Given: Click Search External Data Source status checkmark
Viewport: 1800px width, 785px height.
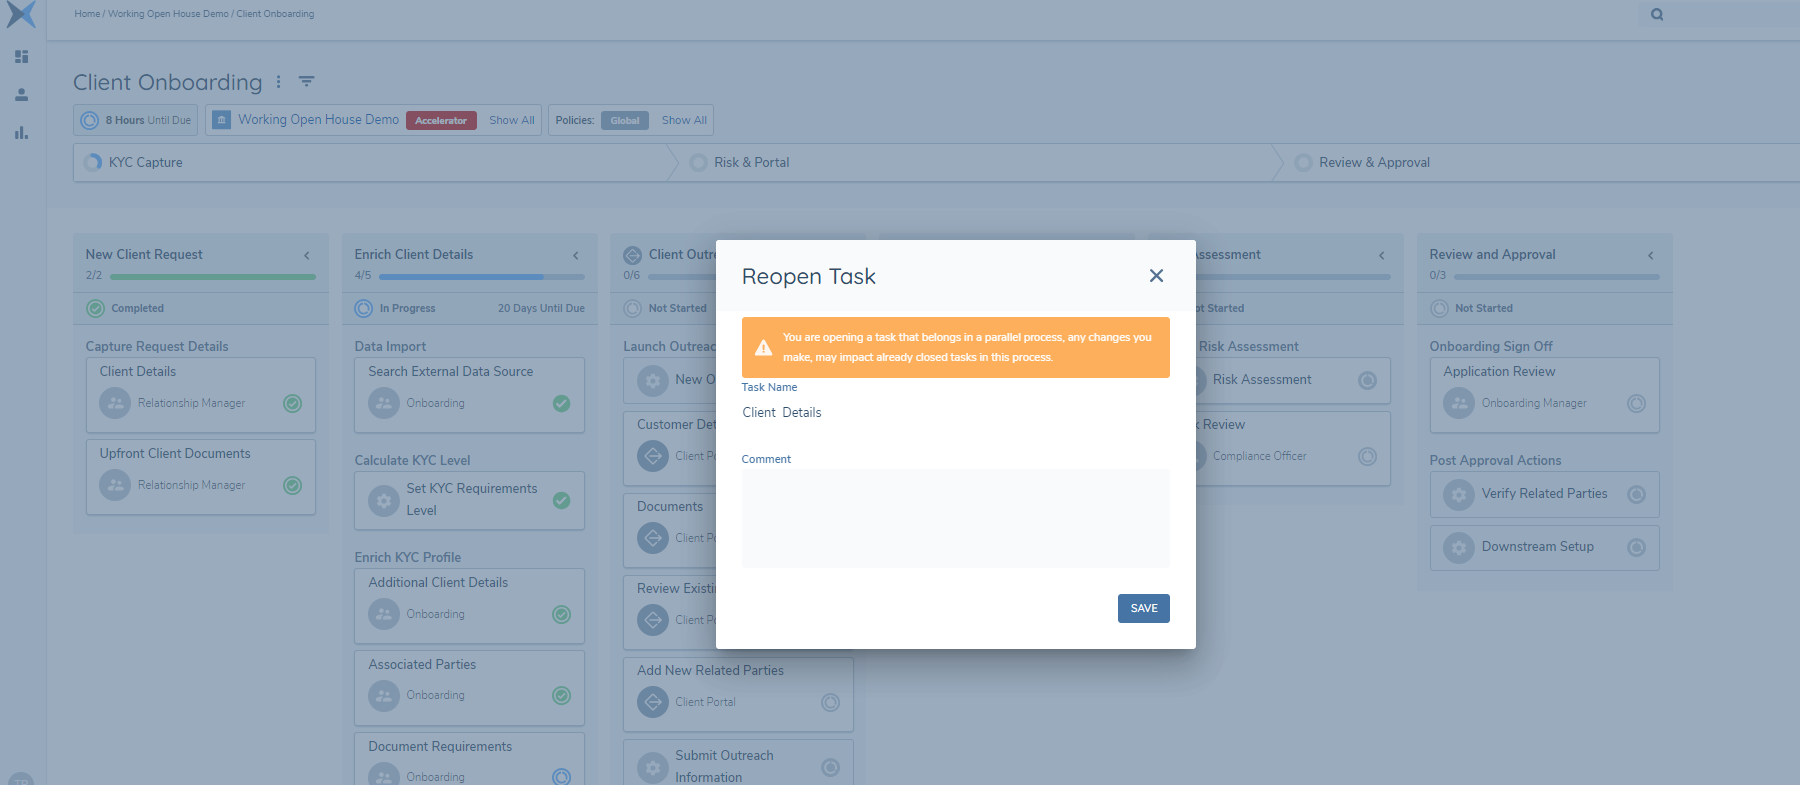Looking at the screenshot, I should [562, 403].
